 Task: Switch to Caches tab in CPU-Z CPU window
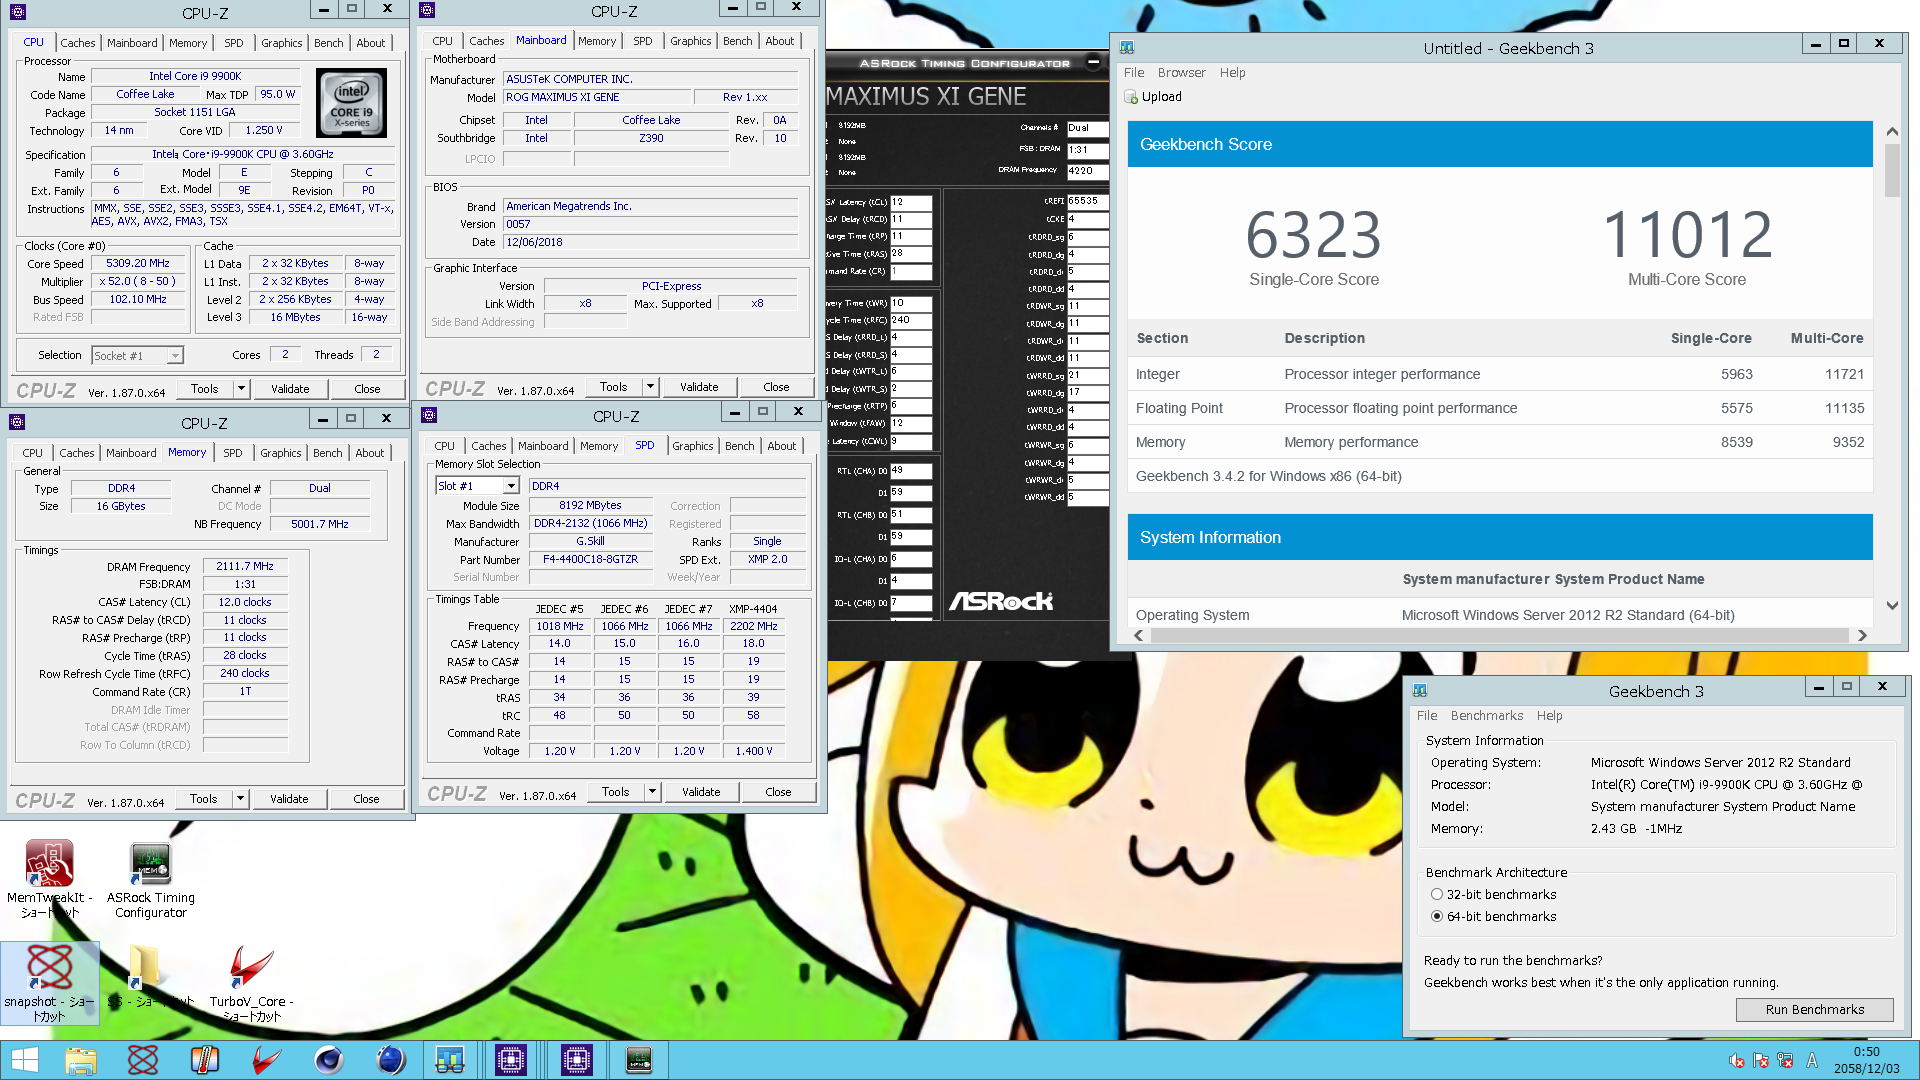pos(77,43)
